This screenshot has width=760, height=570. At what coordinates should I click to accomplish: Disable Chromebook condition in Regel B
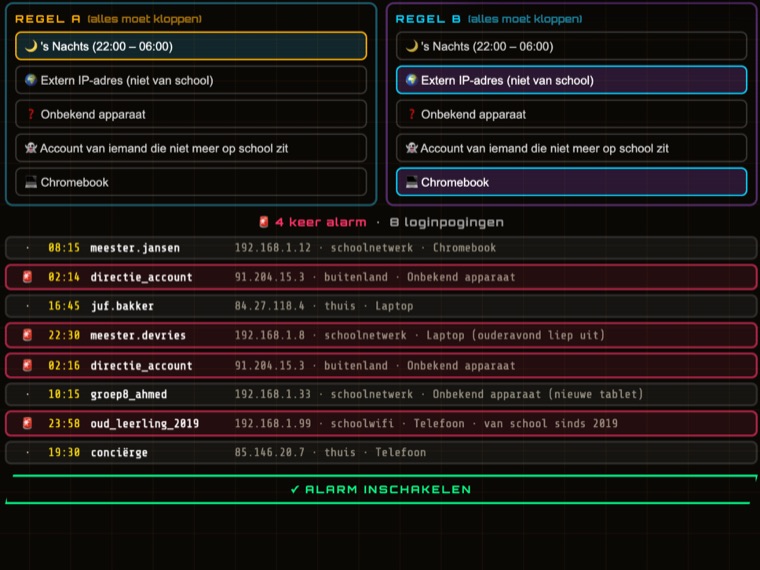571,182
